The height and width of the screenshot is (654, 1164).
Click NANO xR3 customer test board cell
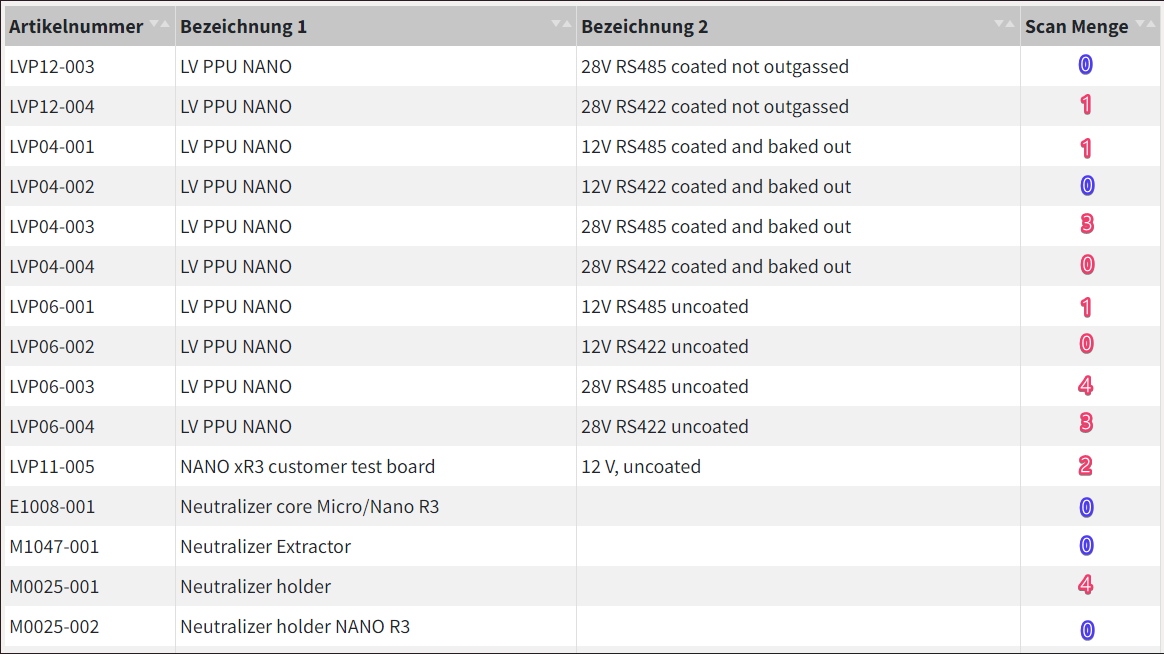click(308, 467)
